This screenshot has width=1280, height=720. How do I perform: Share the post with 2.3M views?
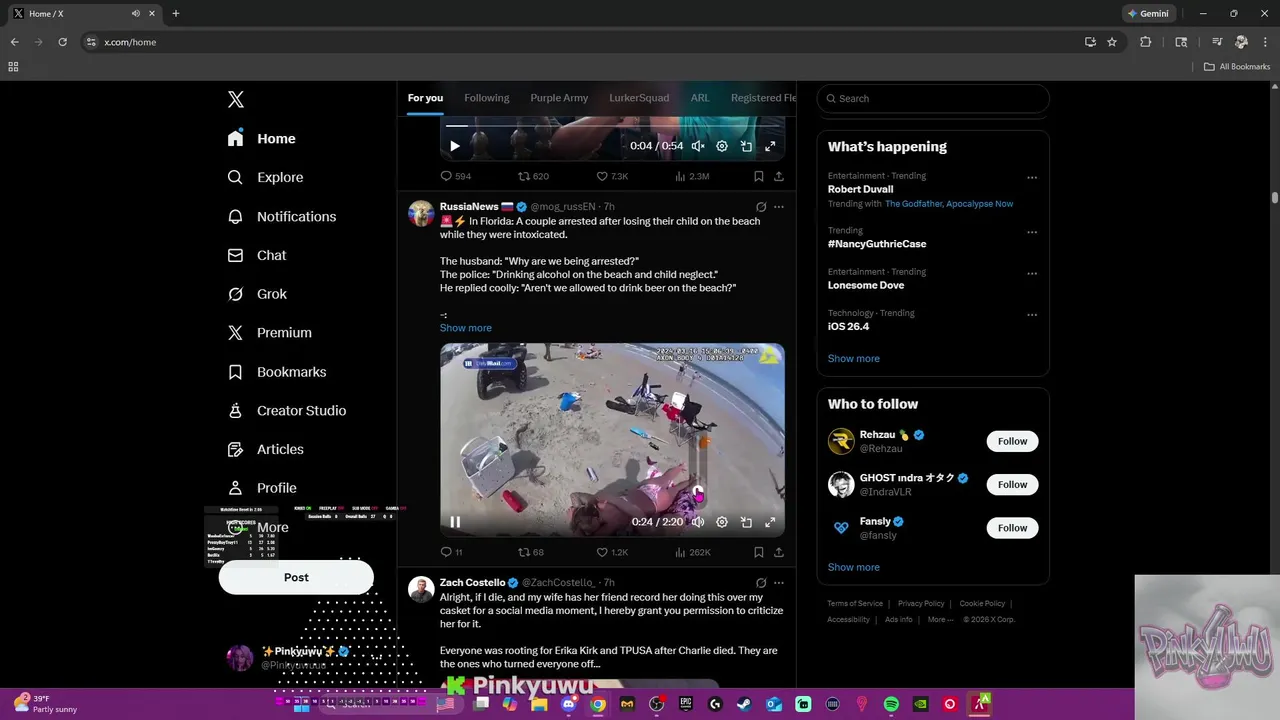tap(779, 176)
